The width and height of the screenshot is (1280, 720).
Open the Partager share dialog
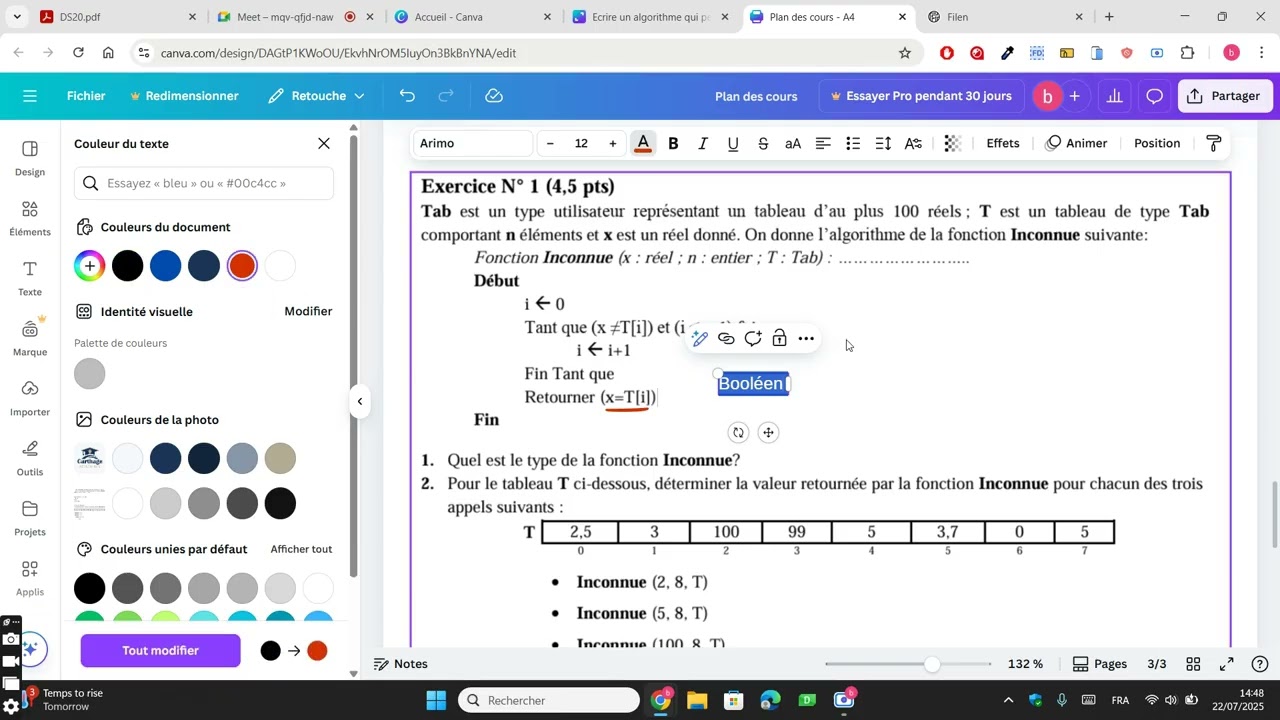pos(1225,96)
